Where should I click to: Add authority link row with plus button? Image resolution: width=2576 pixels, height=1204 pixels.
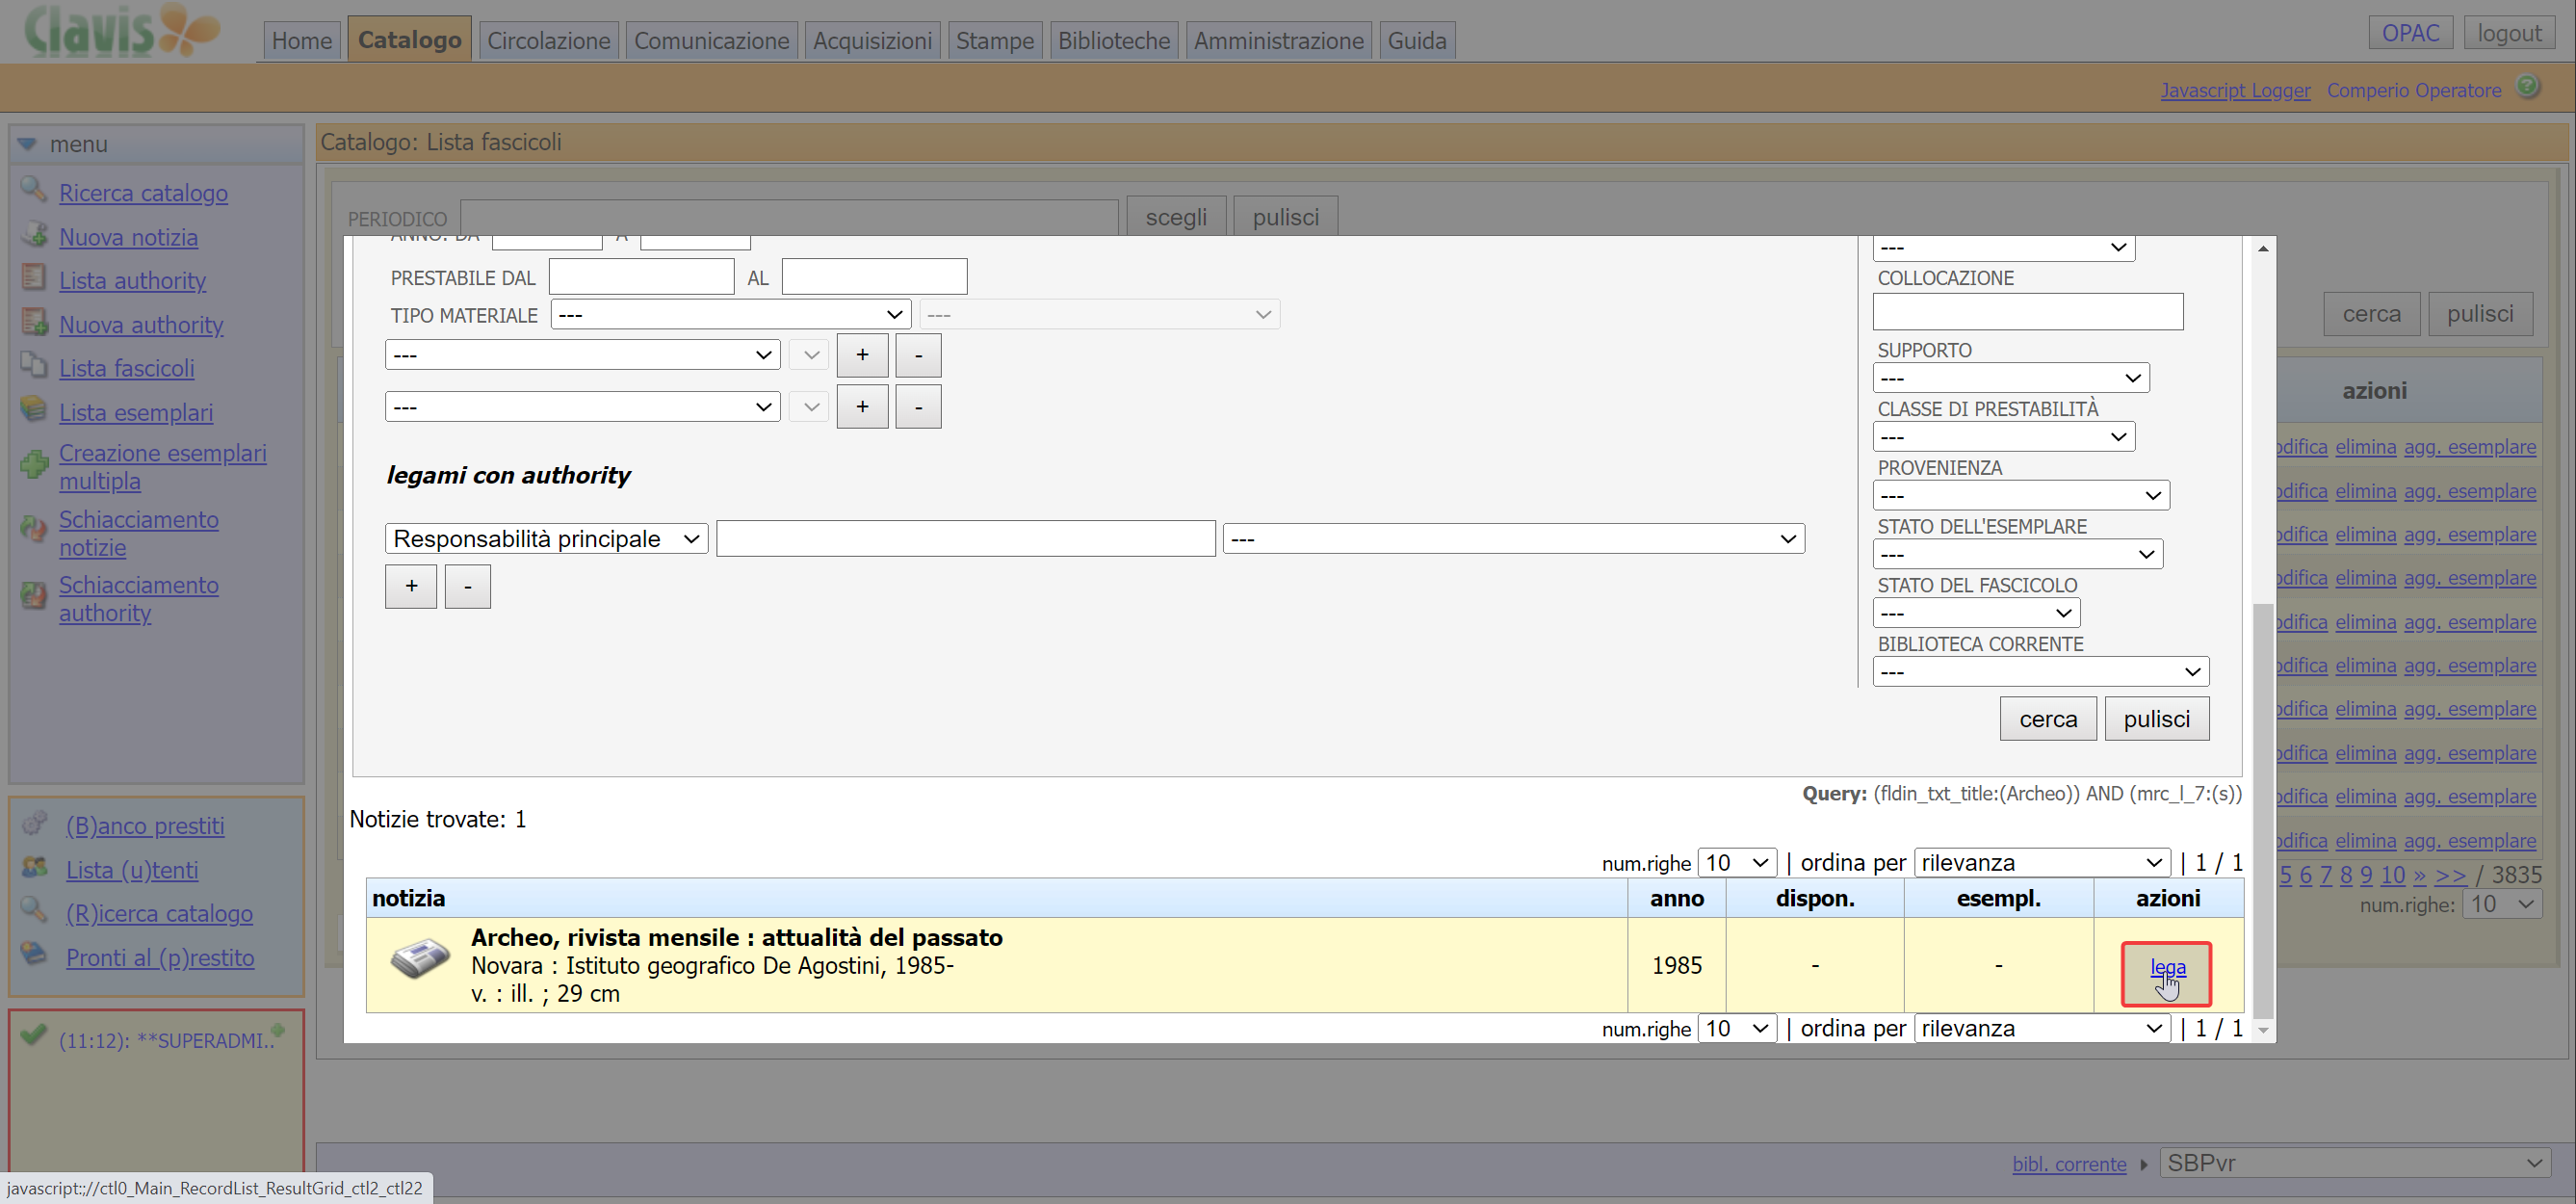(410, 587)
